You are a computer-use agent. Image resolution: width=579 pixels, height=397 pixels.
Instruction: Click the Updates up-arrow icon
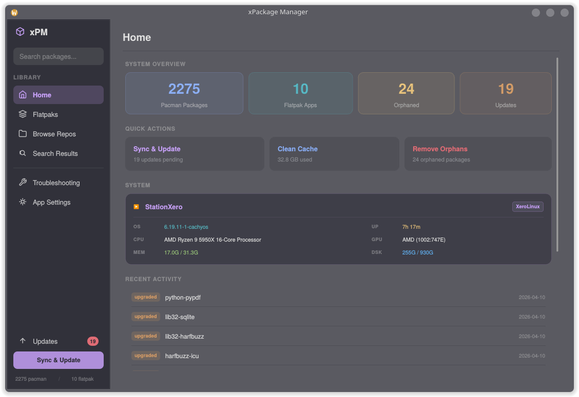[23, 341]
